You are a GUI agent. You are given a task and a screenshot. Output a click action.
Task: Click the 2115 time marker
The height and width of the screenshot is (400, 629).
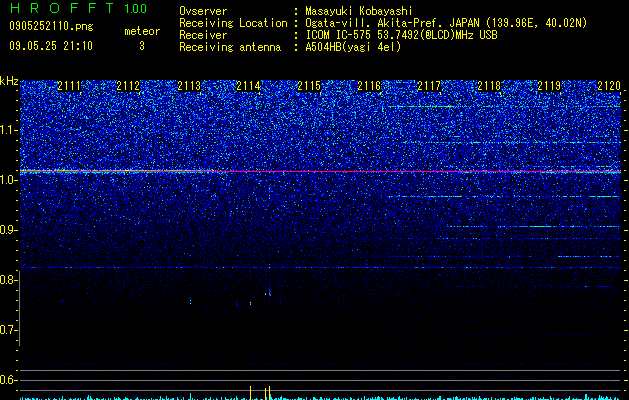(x=309, y=86)
